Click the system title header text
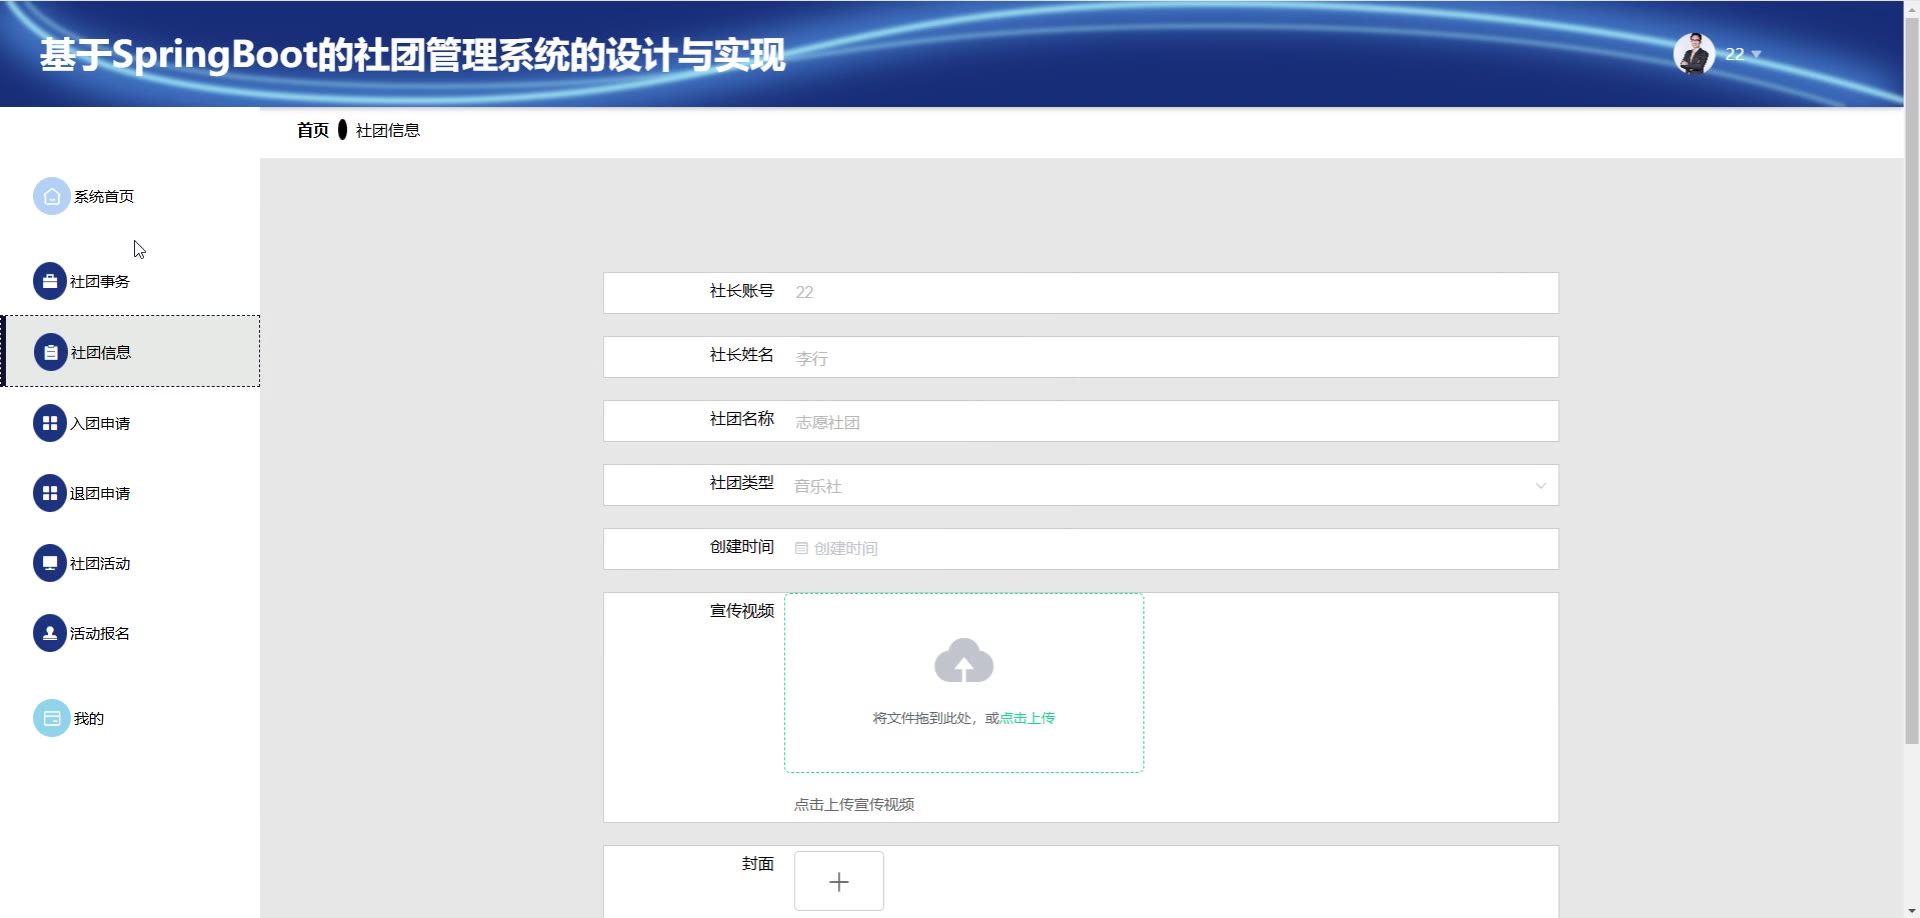Viewport: 1920px width, 918px height. click(x=413, y=55)
